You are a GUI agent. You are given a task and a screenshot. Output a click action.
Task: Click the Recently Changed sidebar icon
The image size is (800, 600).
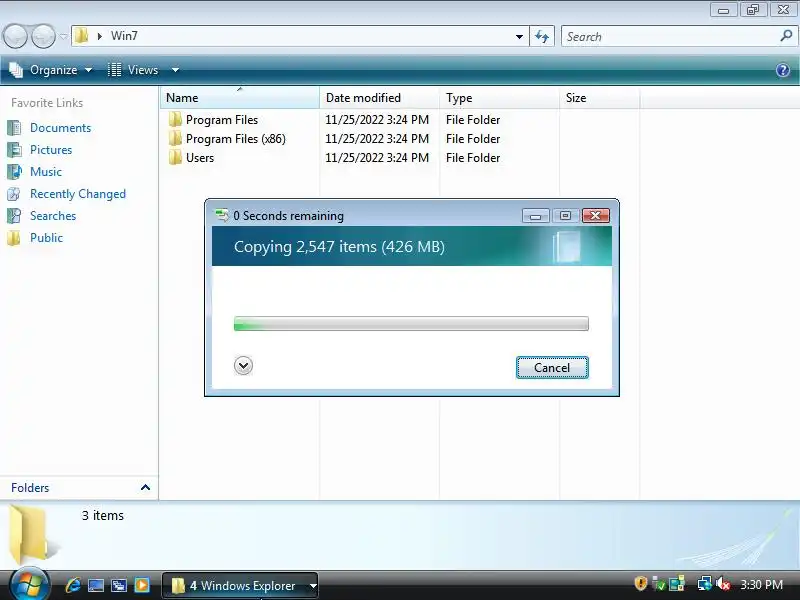click(14, 194)
